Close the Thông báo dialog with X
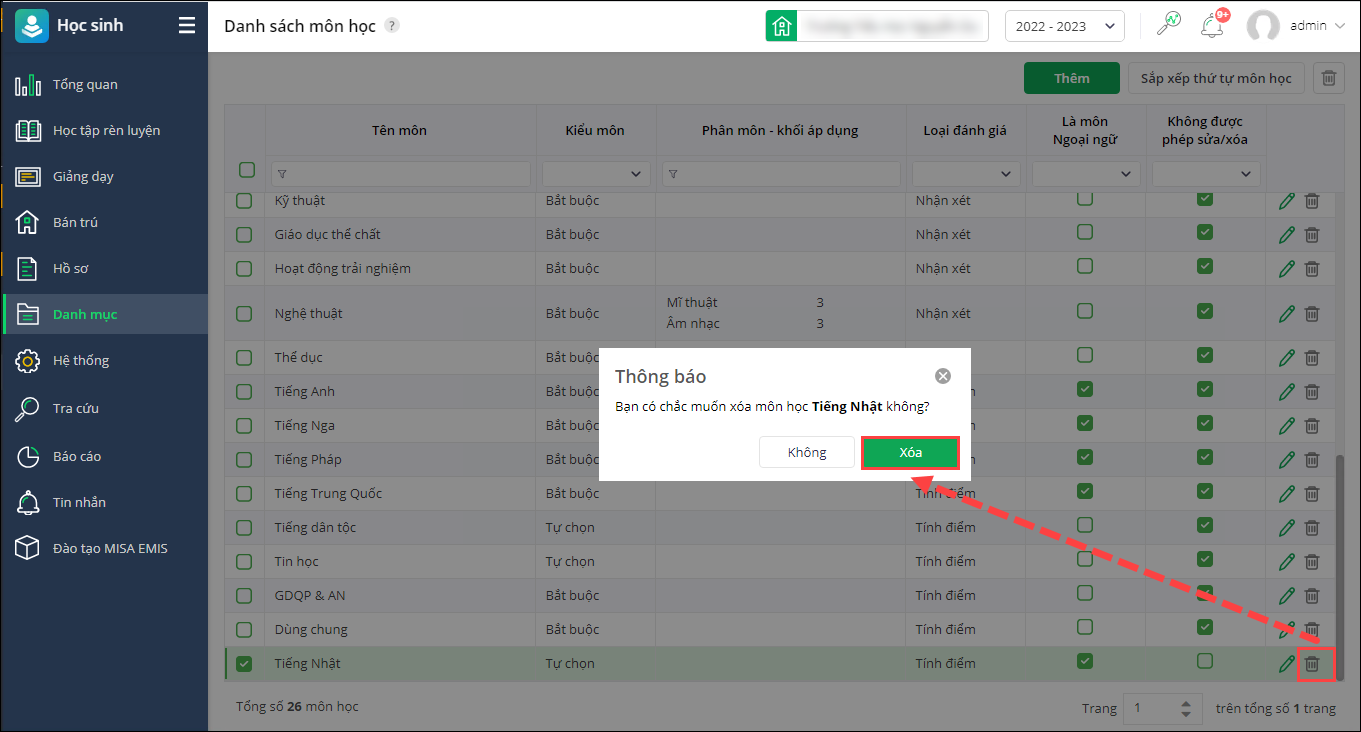The image size is (1361, 732). click(942, 376)
